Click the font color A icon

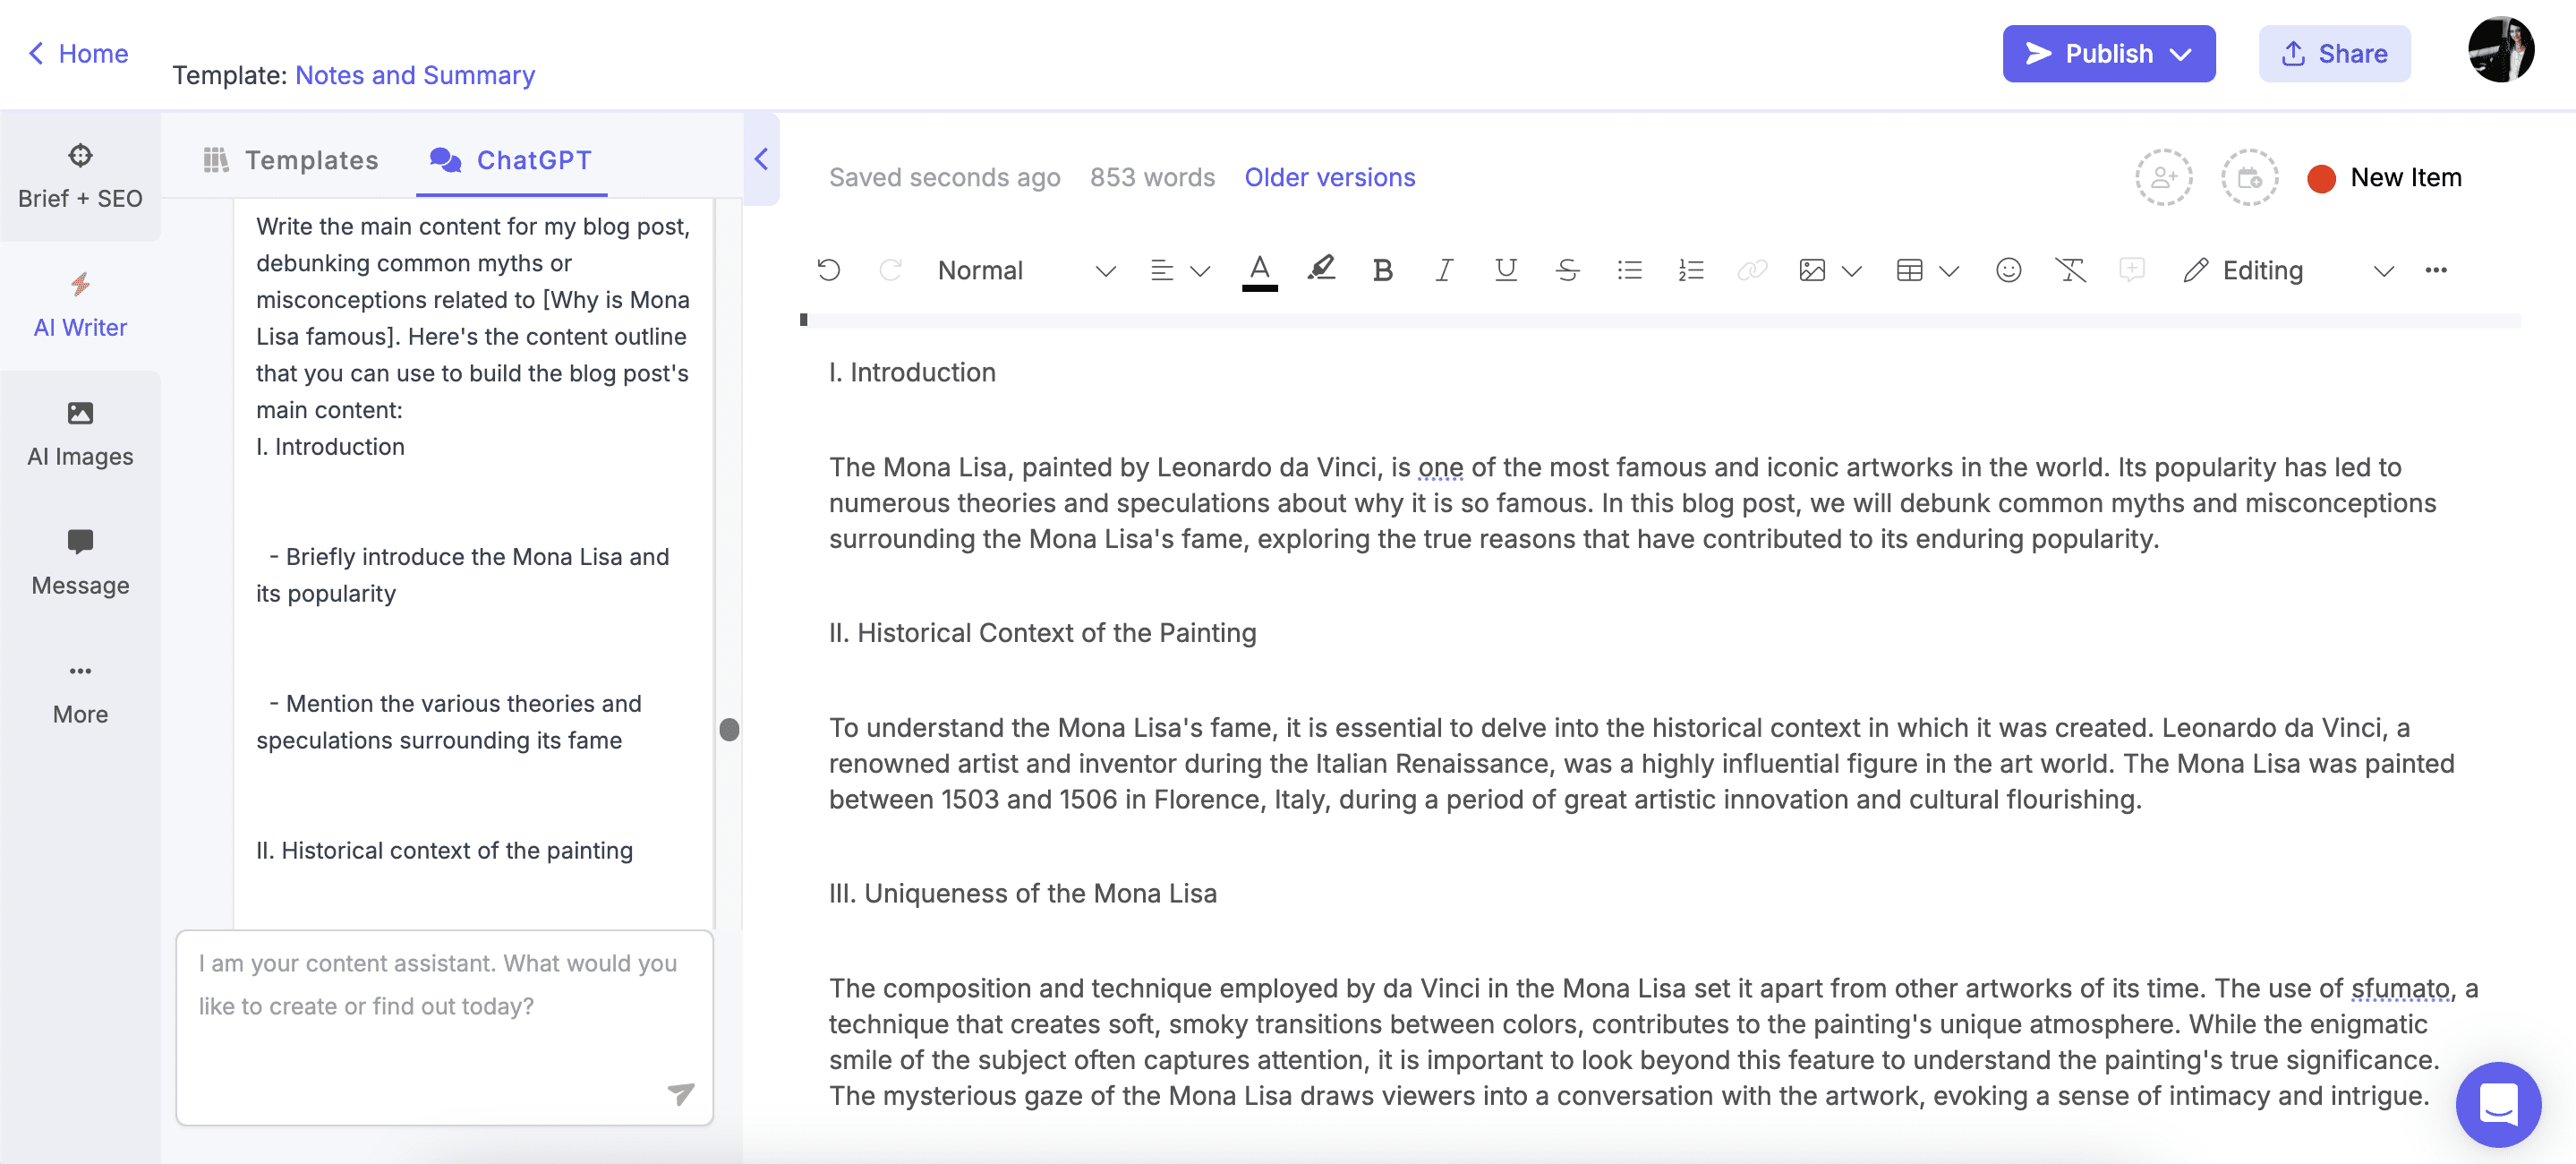1260,270
